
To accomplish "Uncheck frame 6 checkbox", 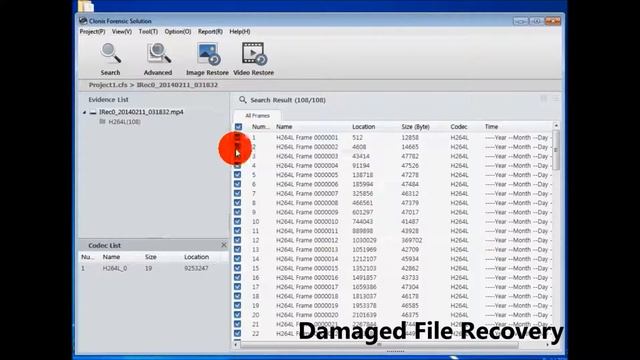I will point(238,184).
